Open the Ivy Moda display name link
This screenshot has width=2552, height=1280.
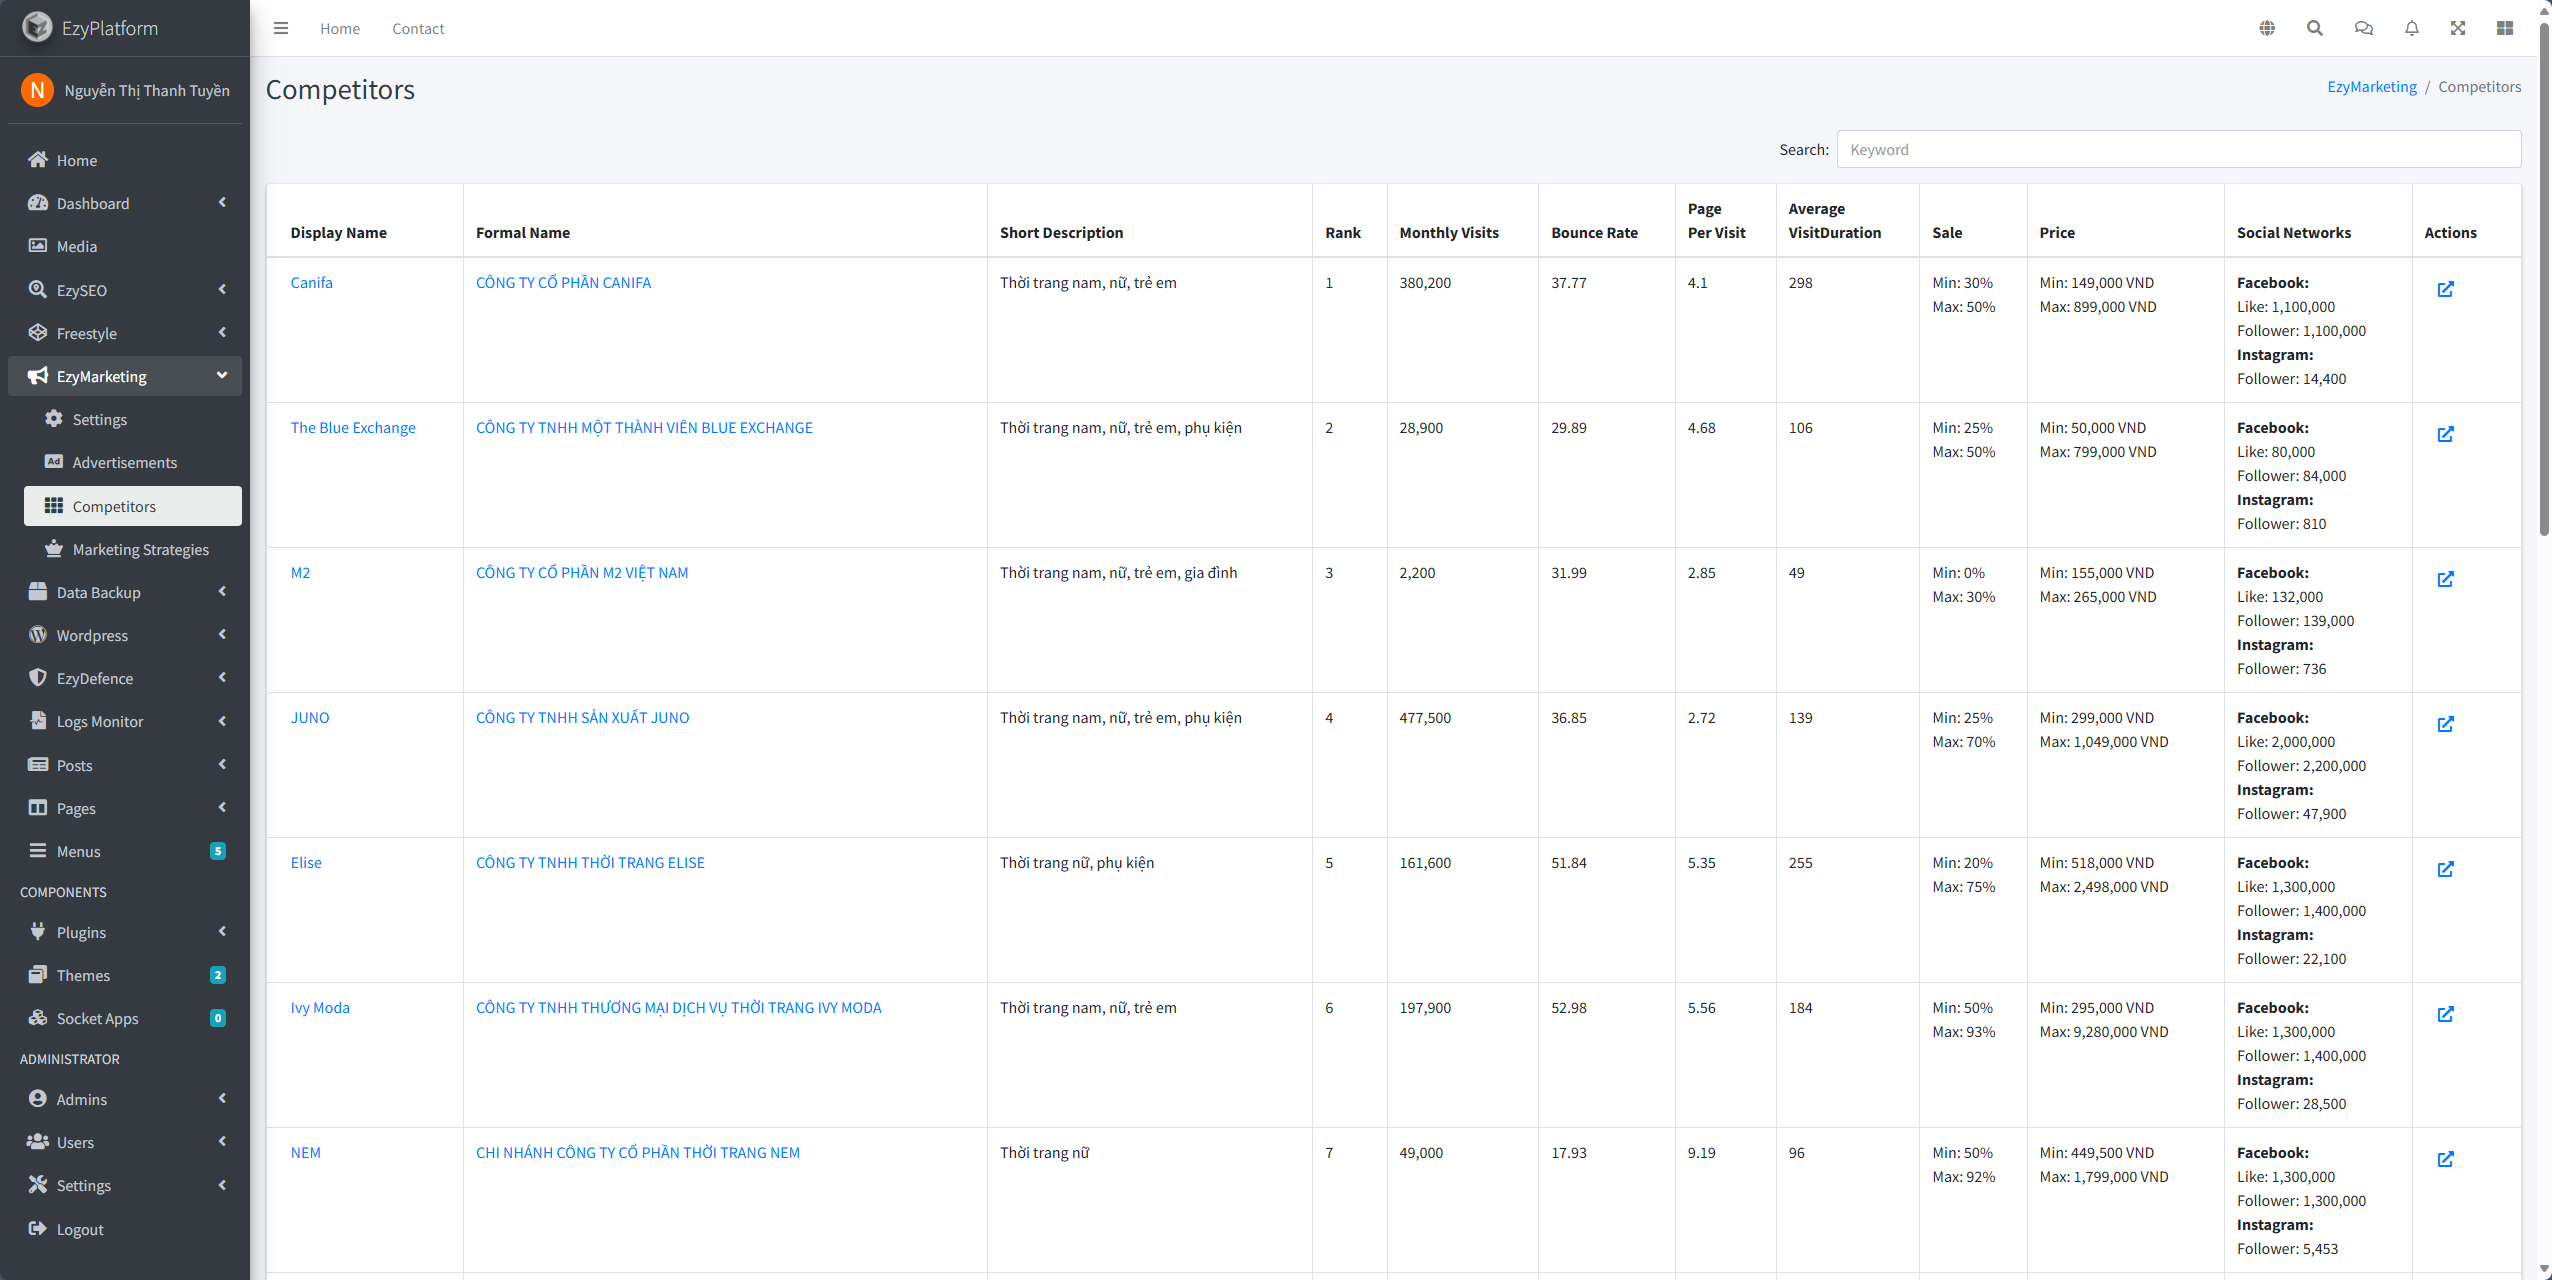coord(320,1007)
